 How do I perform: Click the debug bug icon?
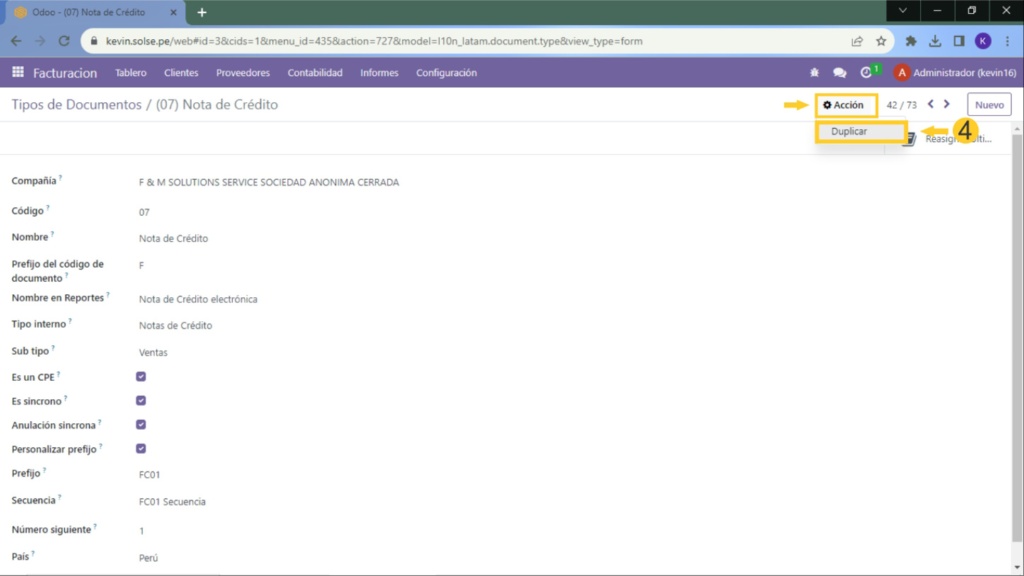[814, 73]
